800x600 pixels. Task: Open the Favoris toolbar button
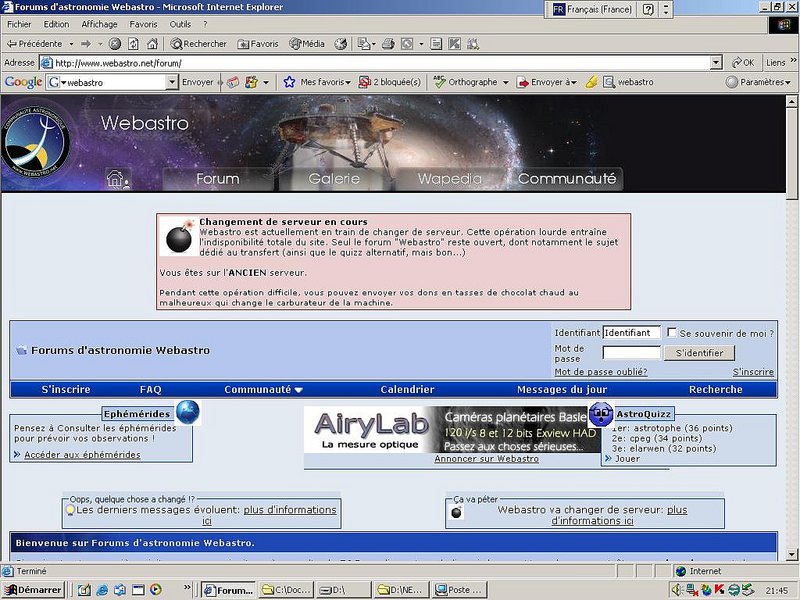coord(258,44)
